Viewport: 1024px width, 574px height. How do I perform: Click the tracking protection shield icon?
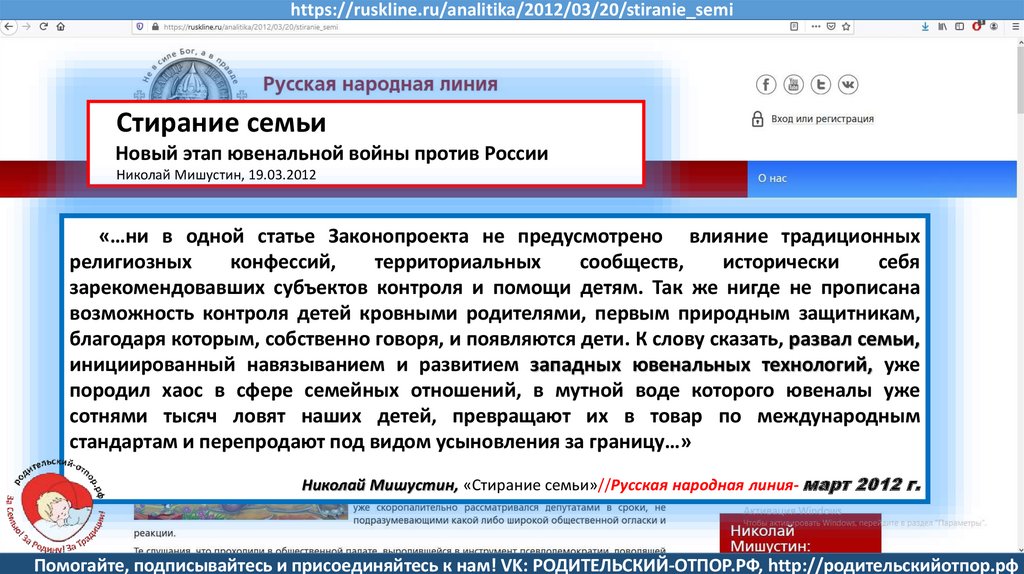click(x=140, y=27)
